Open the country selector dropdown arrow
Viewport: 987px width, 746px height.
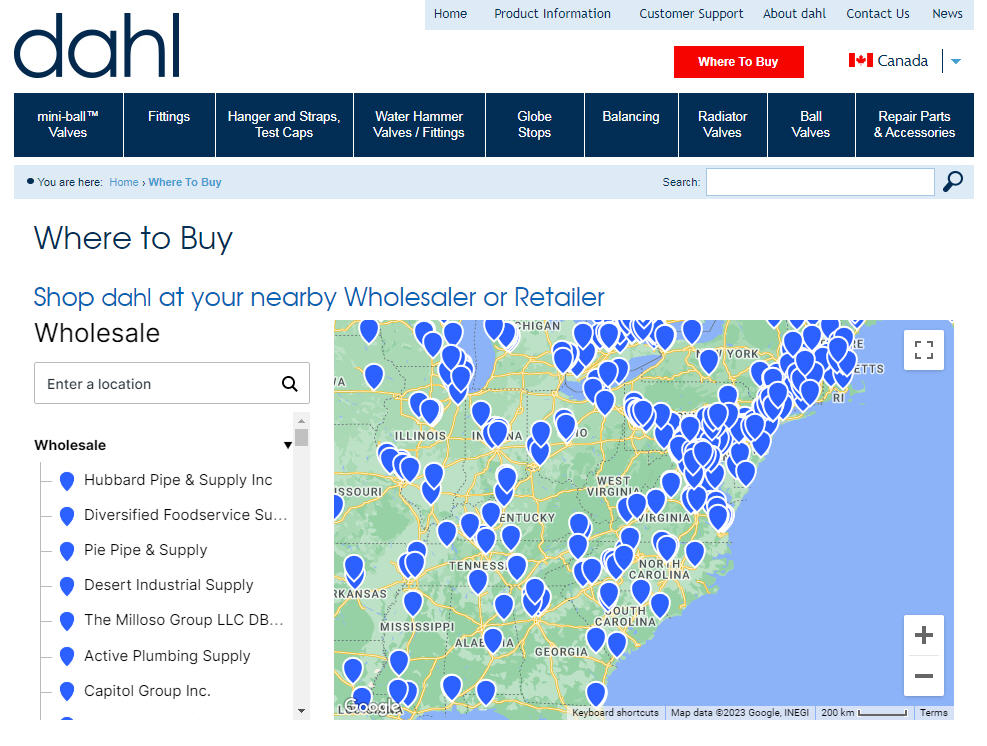(x=956, y=61)
